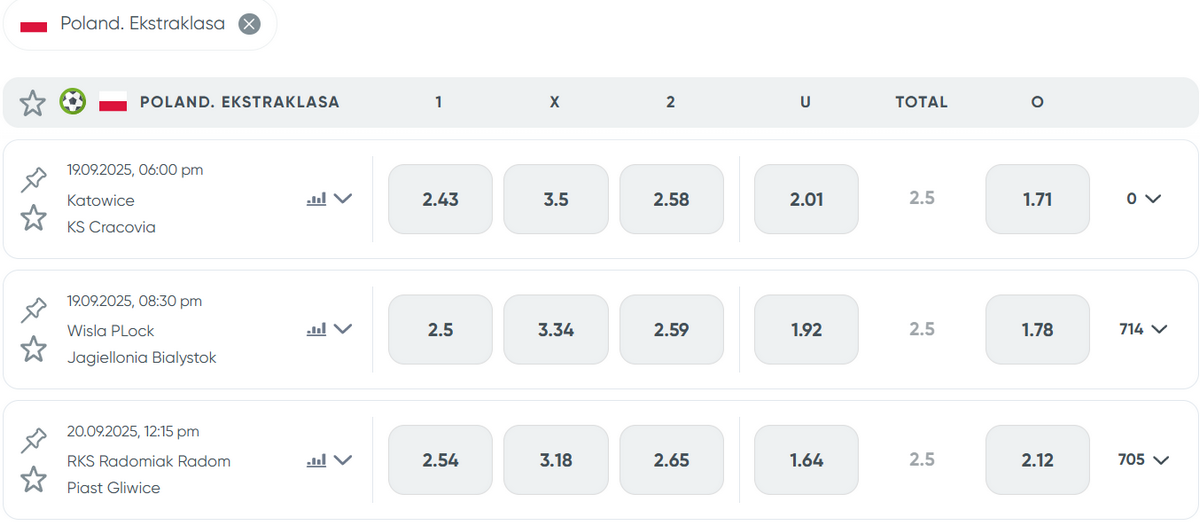
Task: Open statistics icon for Wisla Plock match
Action: (316, 329)
